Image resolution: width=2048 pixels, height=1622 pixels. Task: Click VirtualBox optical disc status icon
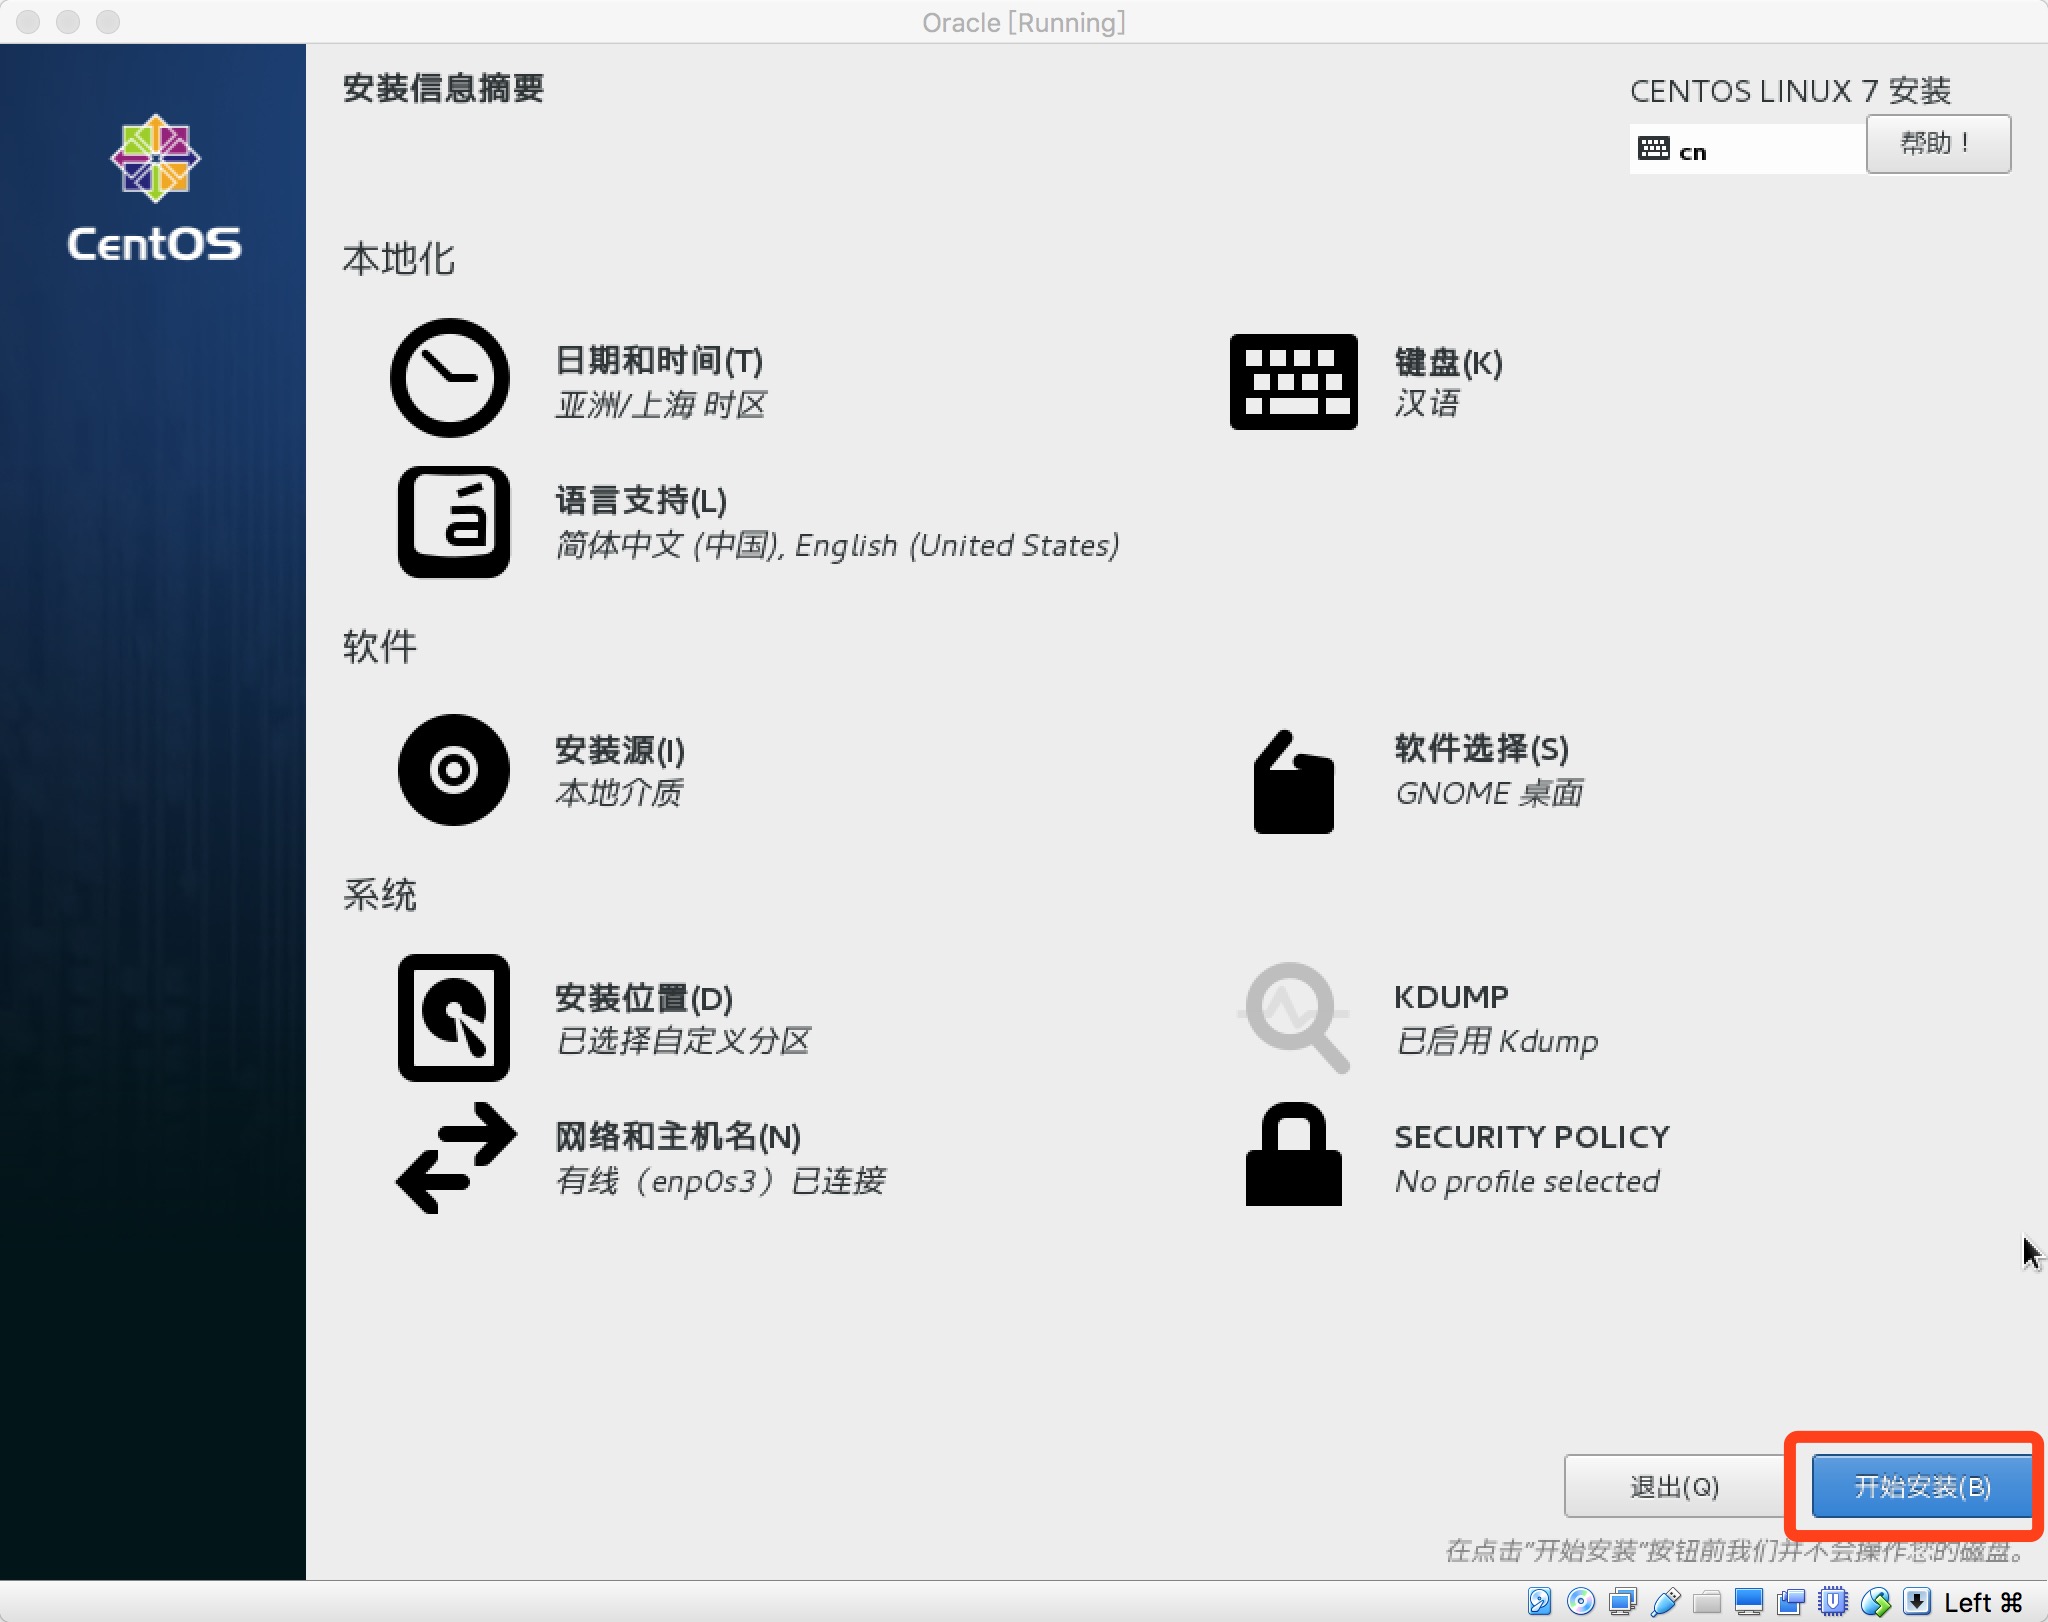pos(1581,1601)
